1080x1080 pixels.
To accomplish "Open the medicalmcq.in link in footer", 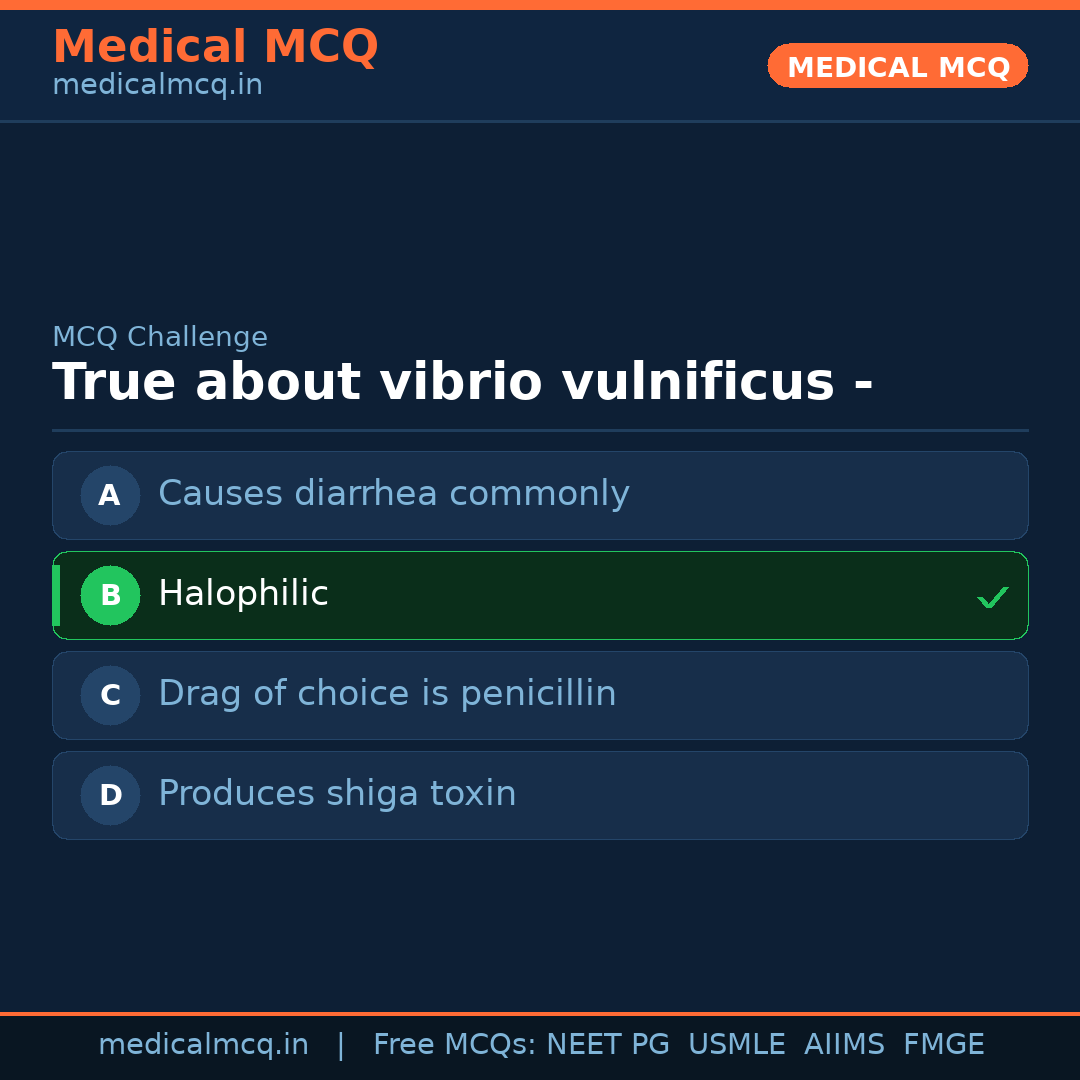I will point(203,1045).
